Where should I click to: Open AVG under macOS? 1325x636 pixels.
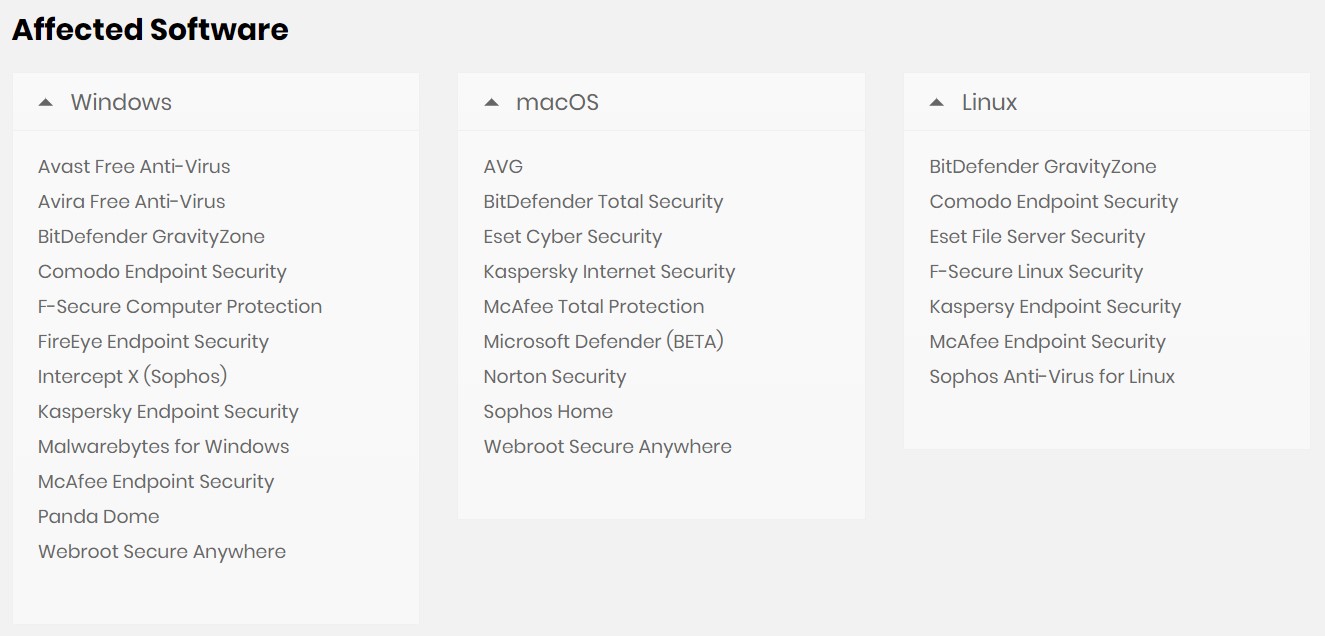point(503,167)
